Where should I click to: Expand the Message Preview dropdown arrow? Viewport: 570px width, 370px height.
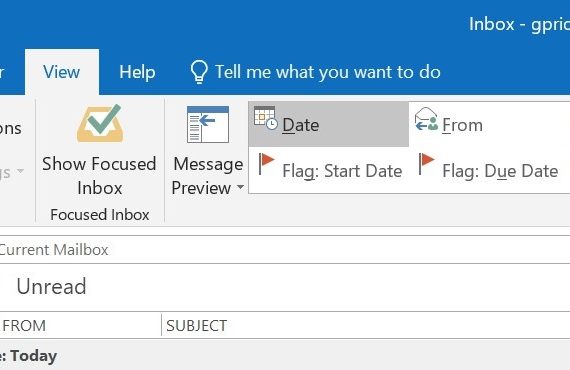point(240,187)
